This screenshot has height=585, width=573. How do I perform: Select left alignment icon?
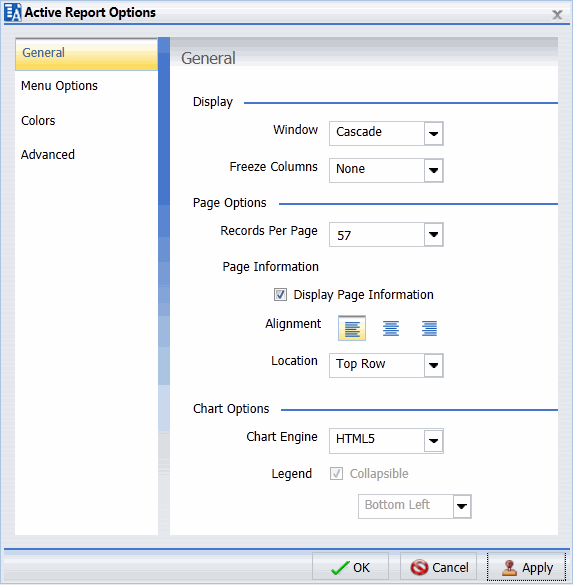(352, 328)
